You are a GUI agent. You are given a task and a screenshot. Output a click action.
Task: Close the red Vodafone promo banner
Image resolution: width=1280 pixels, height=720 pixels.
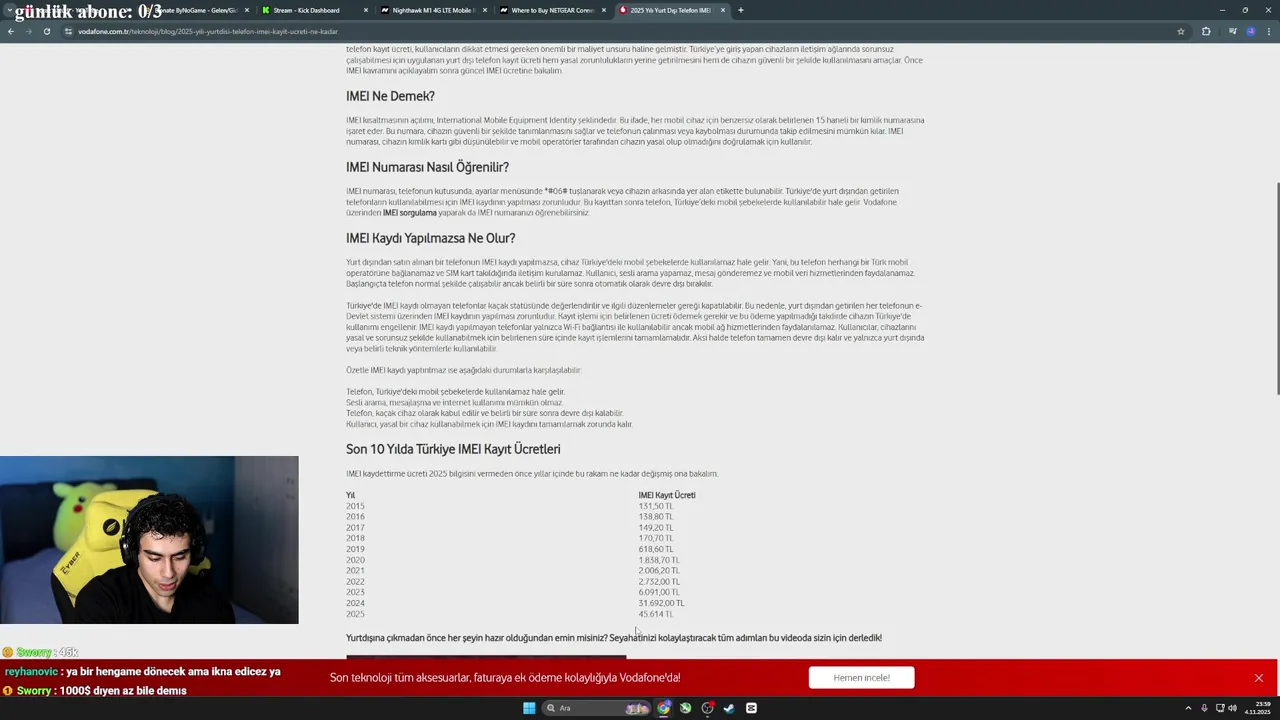click(x=1259, y=678)
